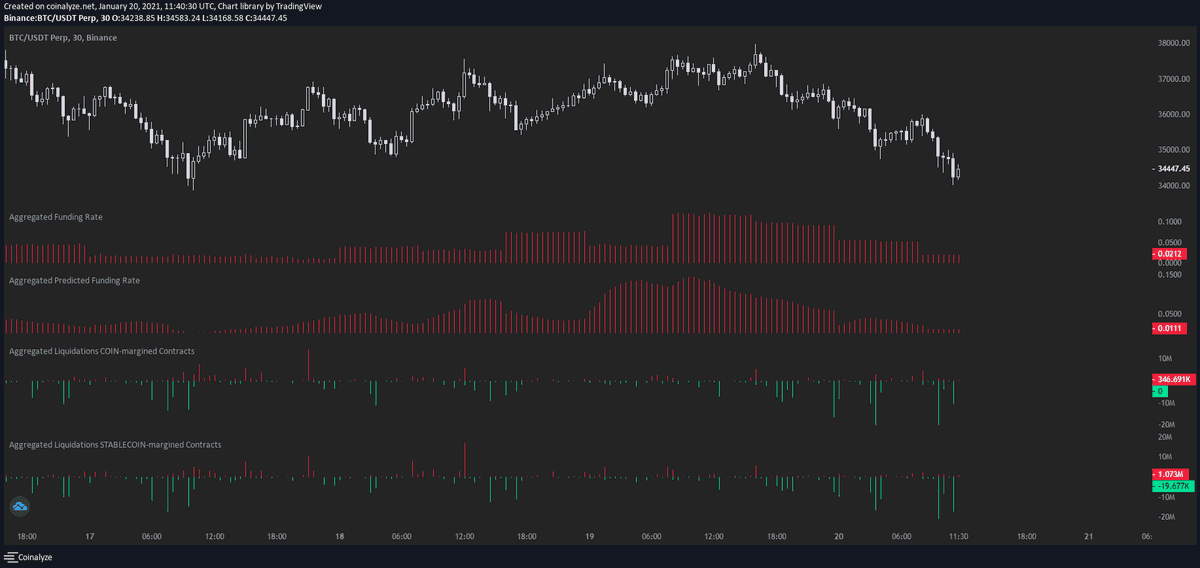The width and height of the screenshot is (1200, 568).
Task: Click date 21 on the time axis
Action: 1089,537
